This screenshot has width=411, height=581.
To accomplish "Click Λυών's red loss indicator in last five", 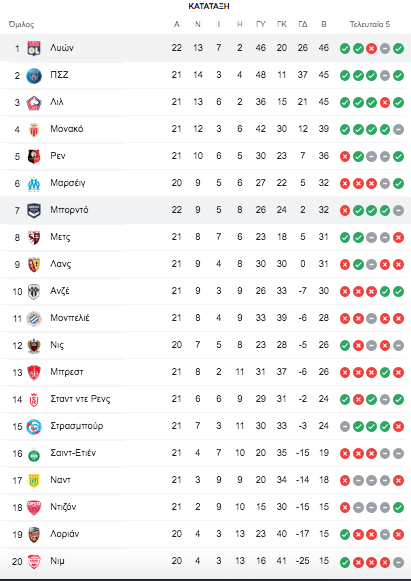I will 371,49.
